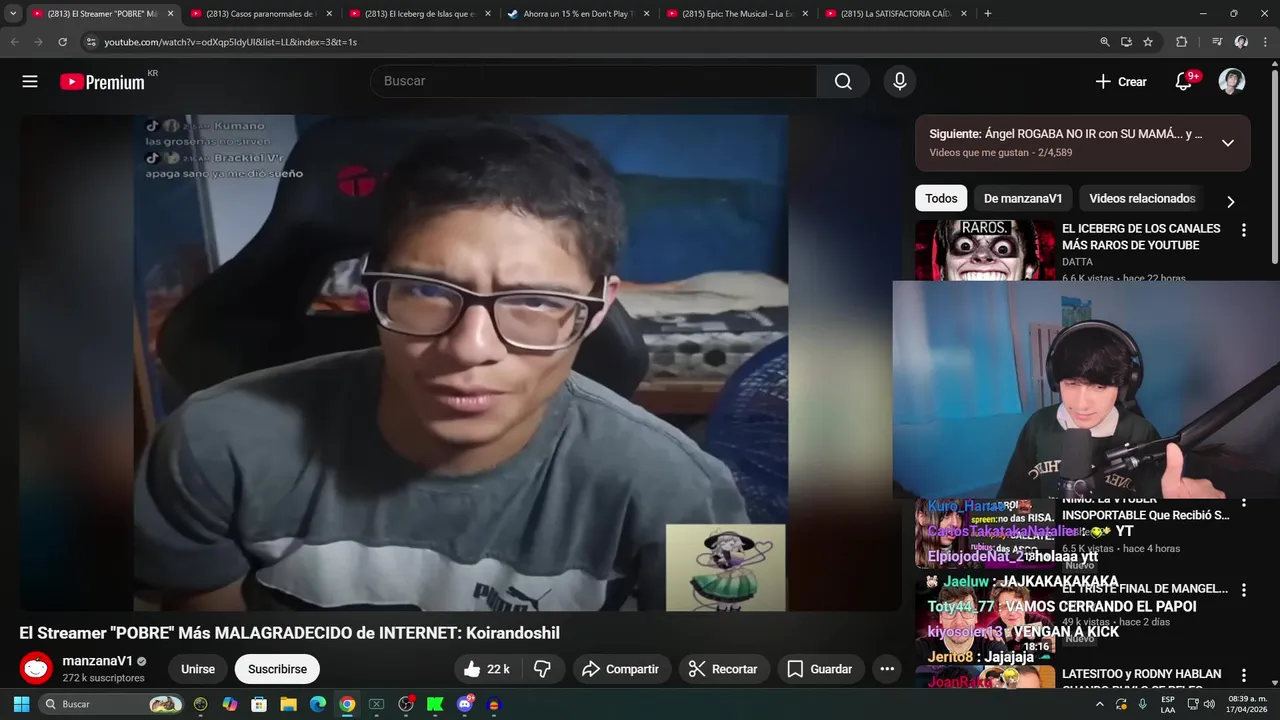1280x720 pixels.
Task: Click the search magnifier button
Action: tap(843, 82)
